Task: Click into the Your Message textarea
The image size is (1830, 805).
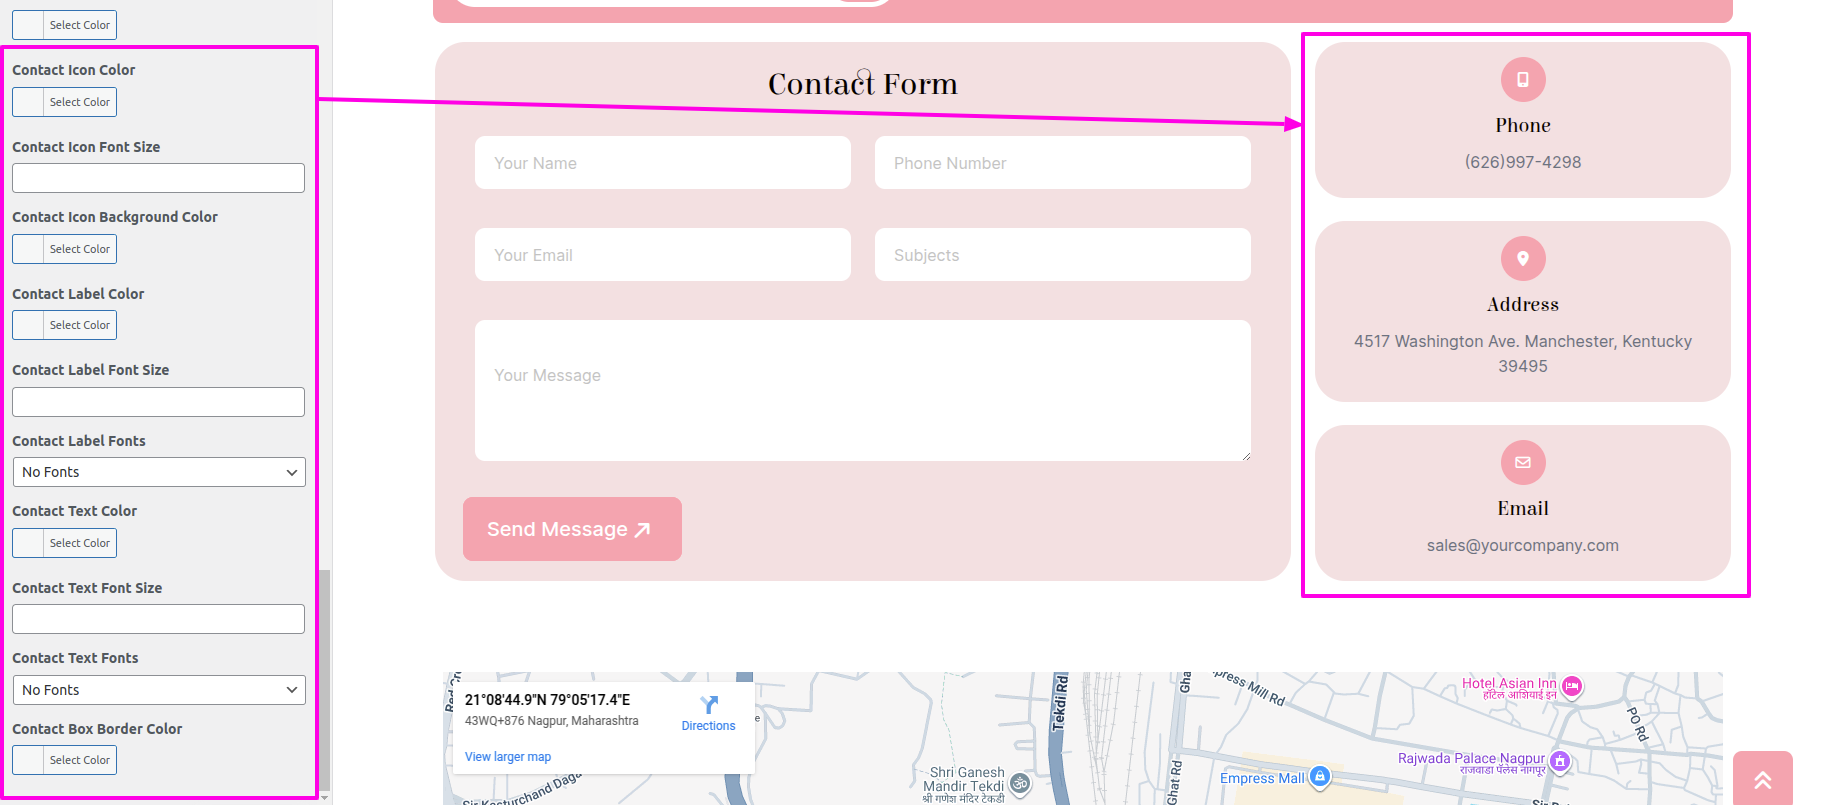Action: click(862, 390)
